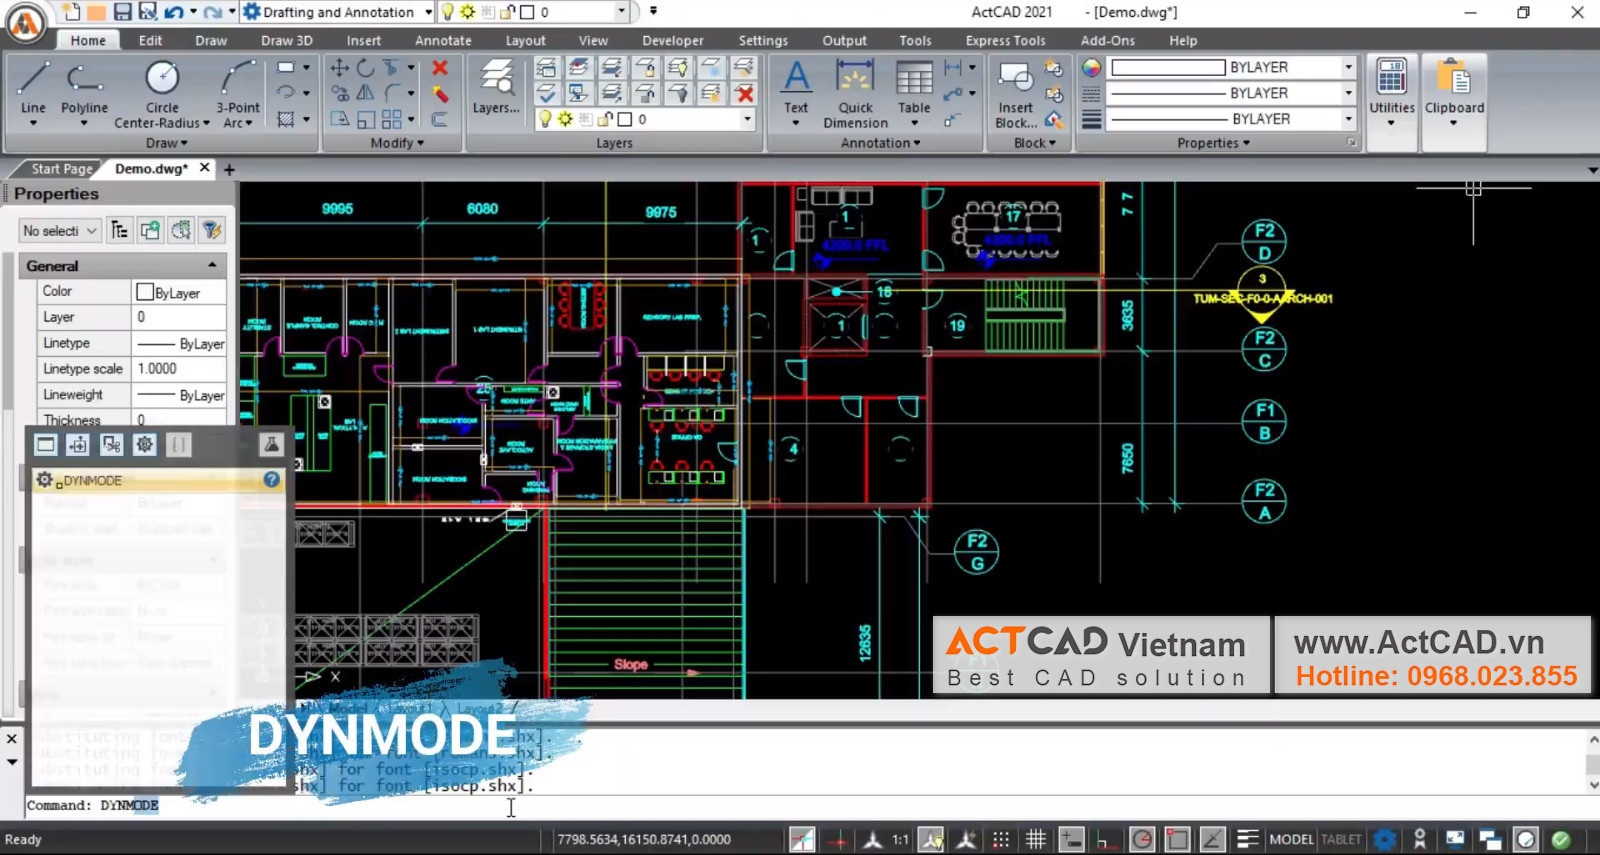
Task: Open the Drafting and Annotation workspace dropdown
Action: coord(429,12)
